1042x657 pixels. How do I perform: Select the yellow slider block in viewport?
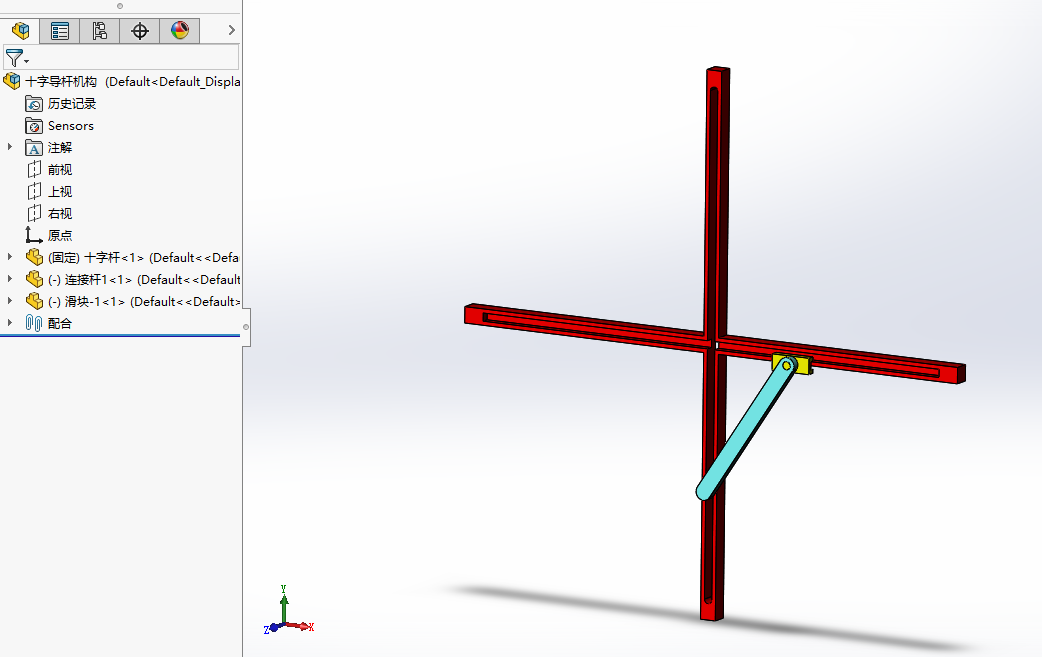pyautogui.click(x=802, y=365)
